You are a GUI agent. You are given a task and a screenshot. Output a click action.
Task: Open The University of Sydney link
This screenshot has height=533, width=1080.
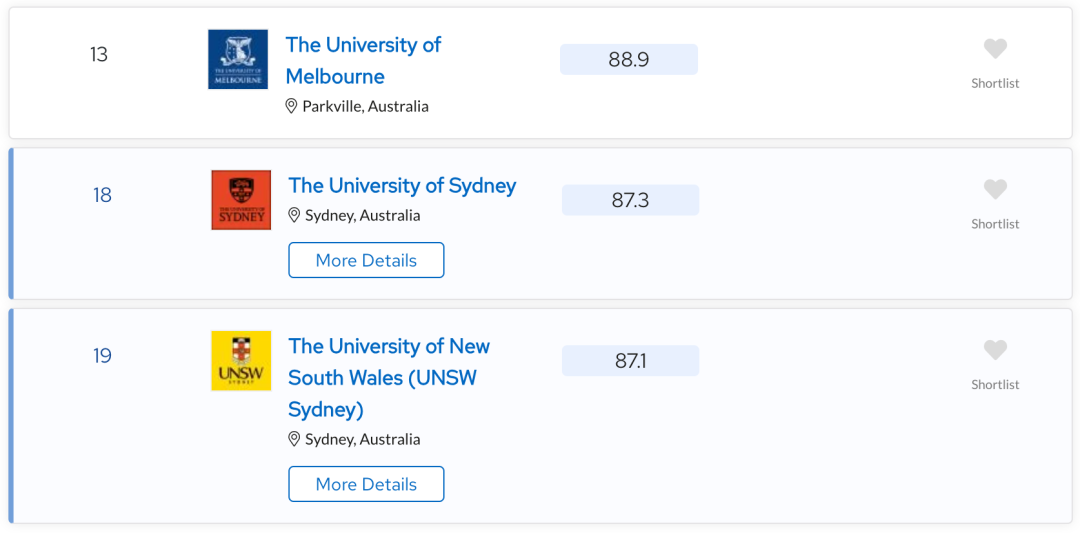(402, 186)
